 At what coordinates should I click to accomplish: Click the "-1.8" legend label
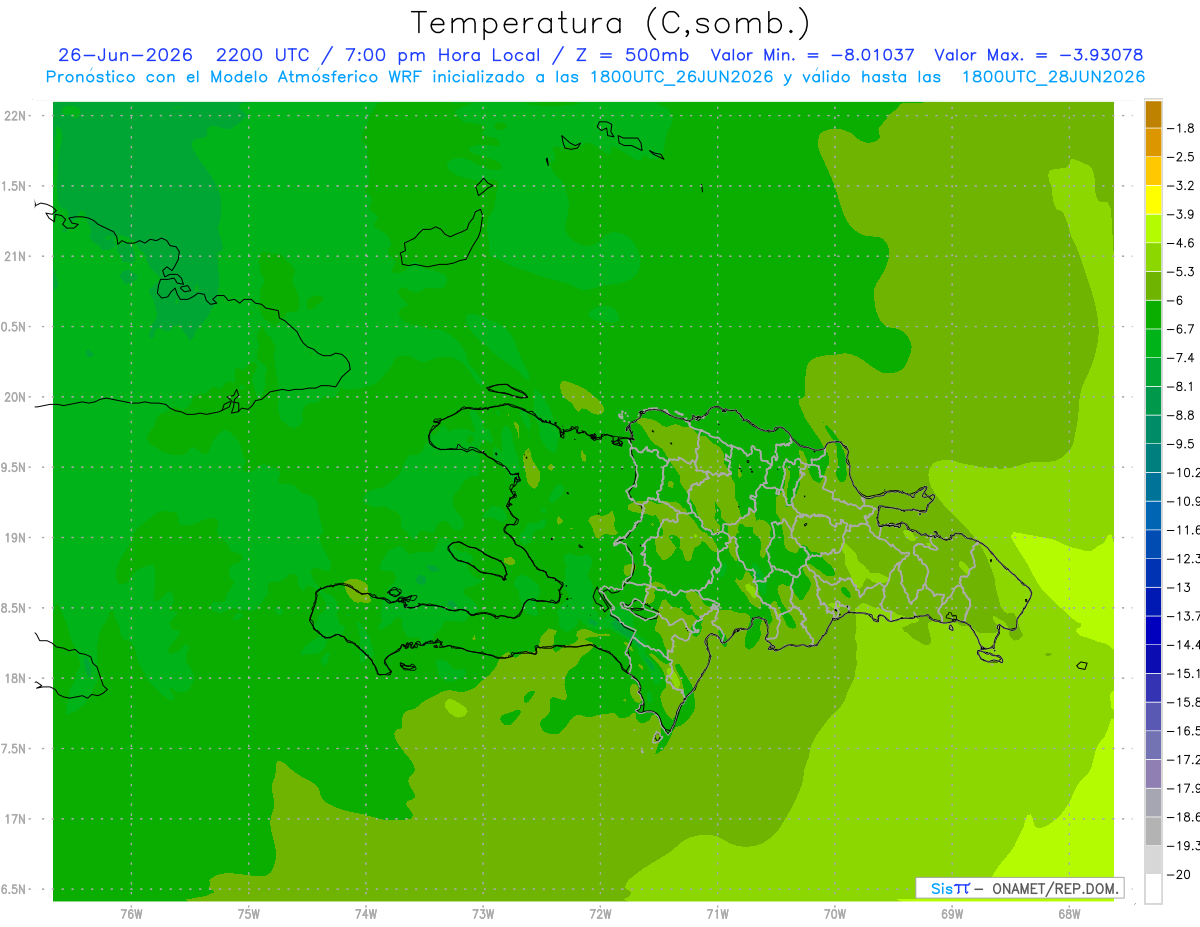(x=1182, y=128)
